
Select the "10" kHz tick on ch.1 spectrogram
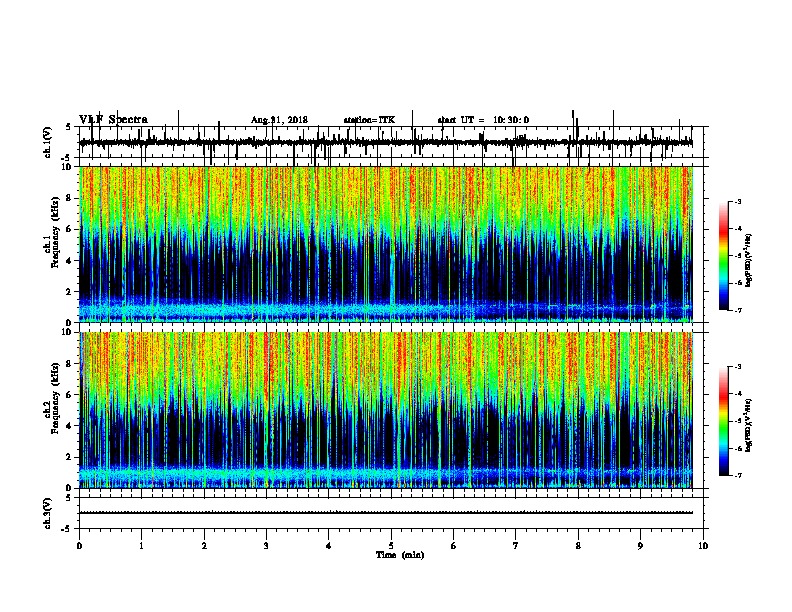(x=67, y=167)
